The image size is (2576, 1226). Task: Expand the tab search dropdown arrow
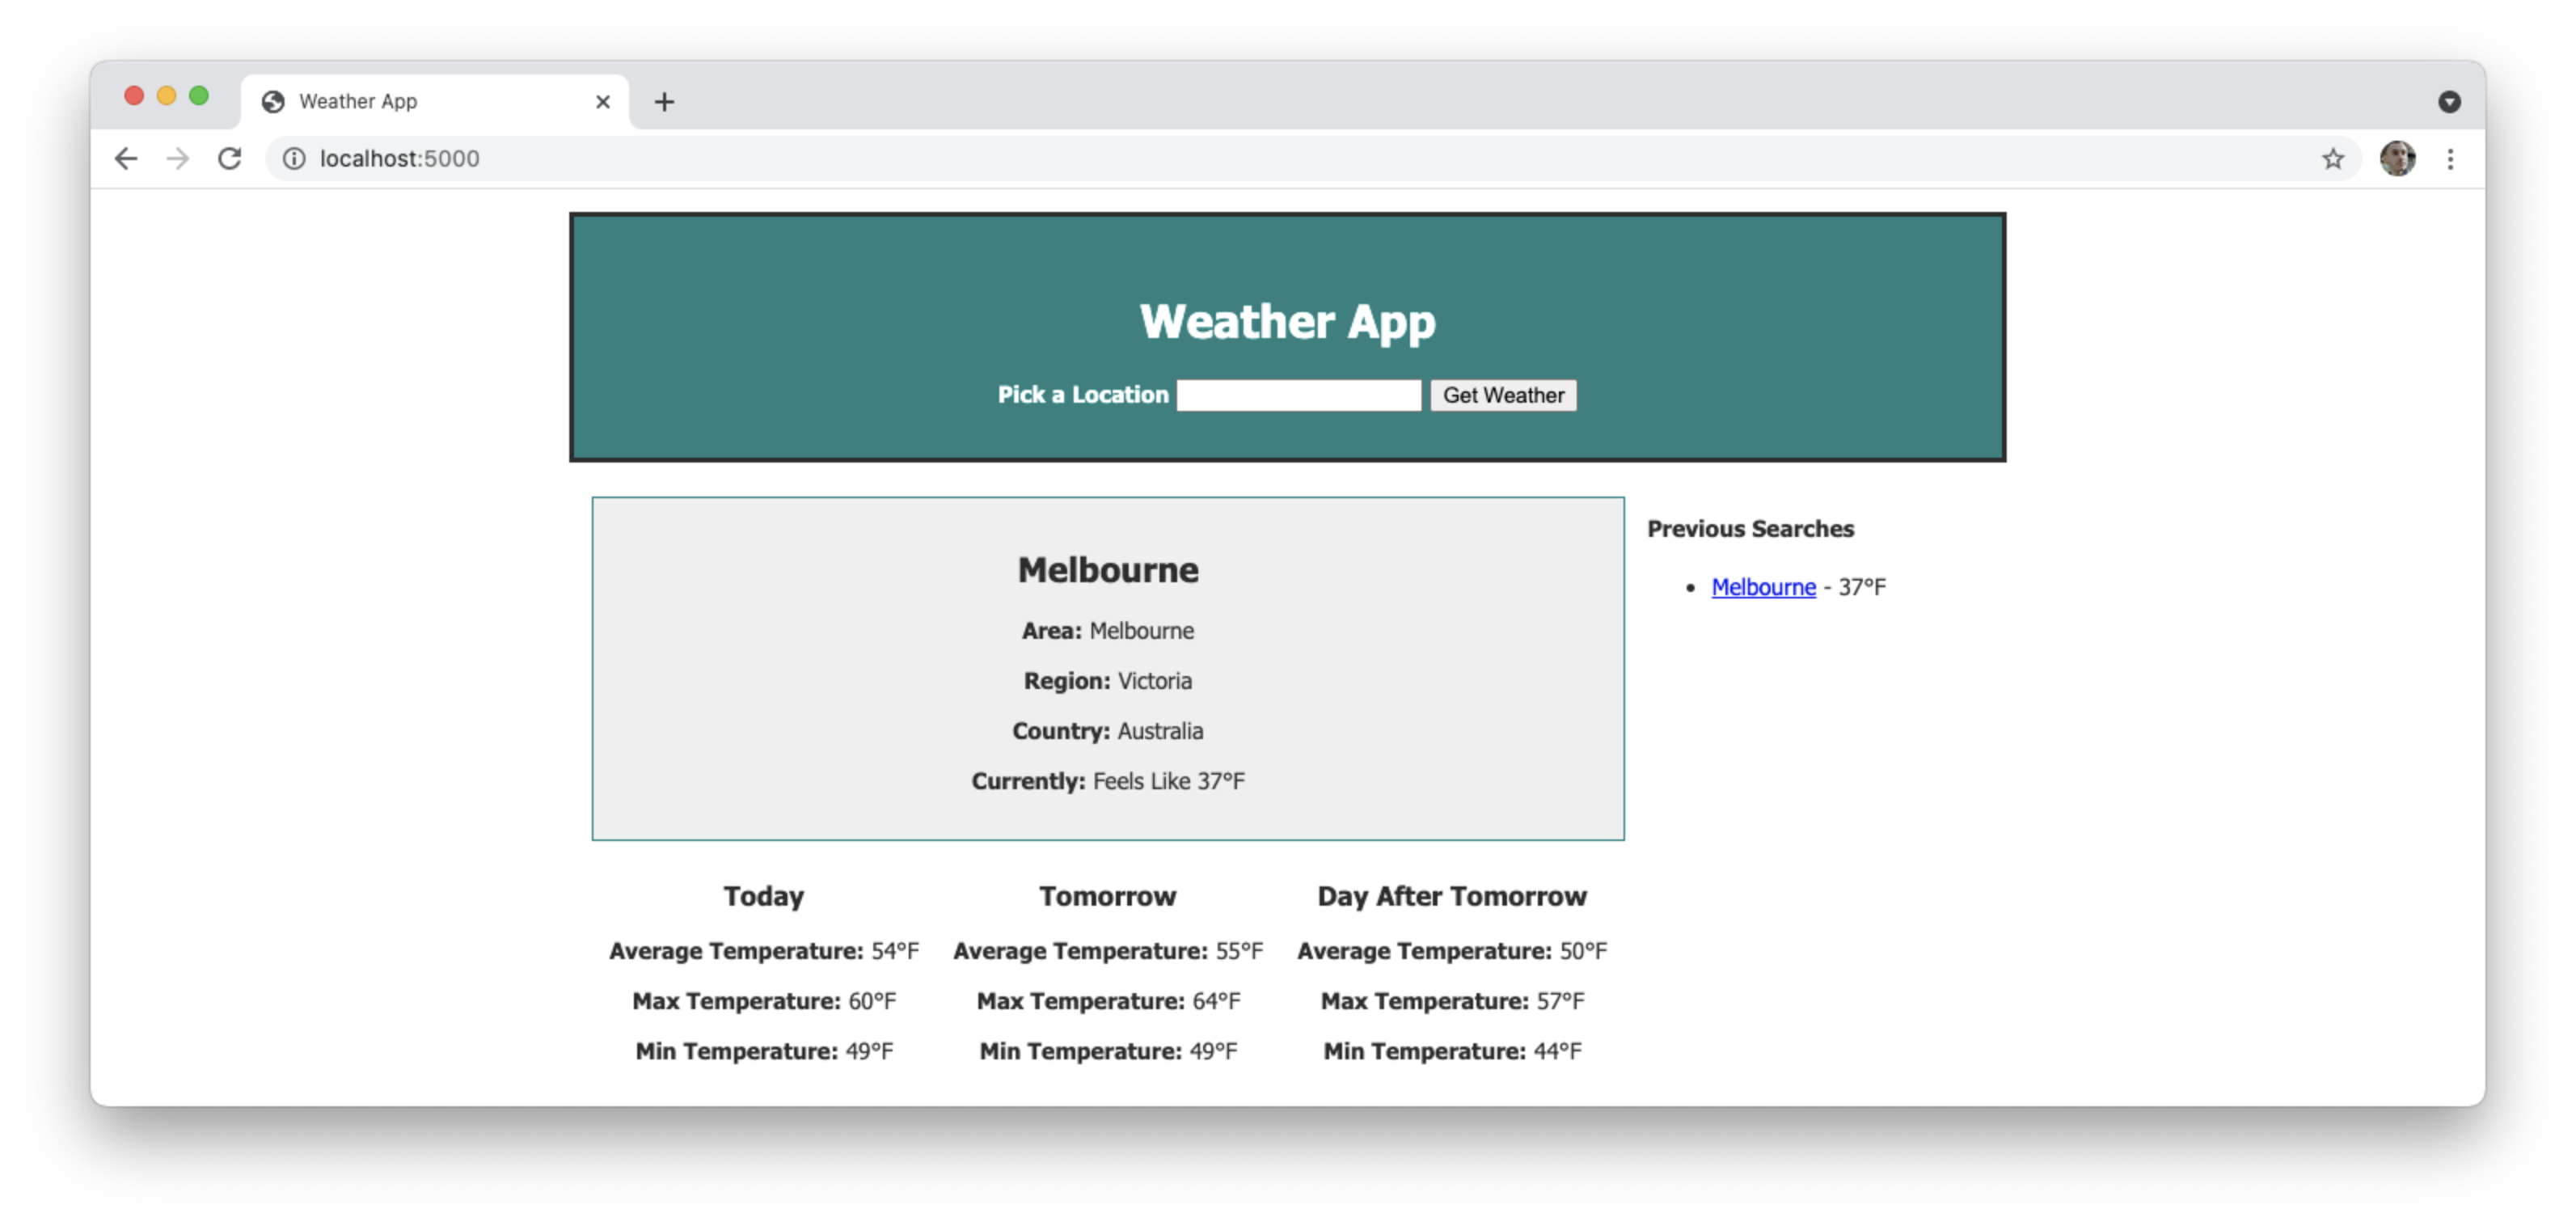coord(2448,102)
